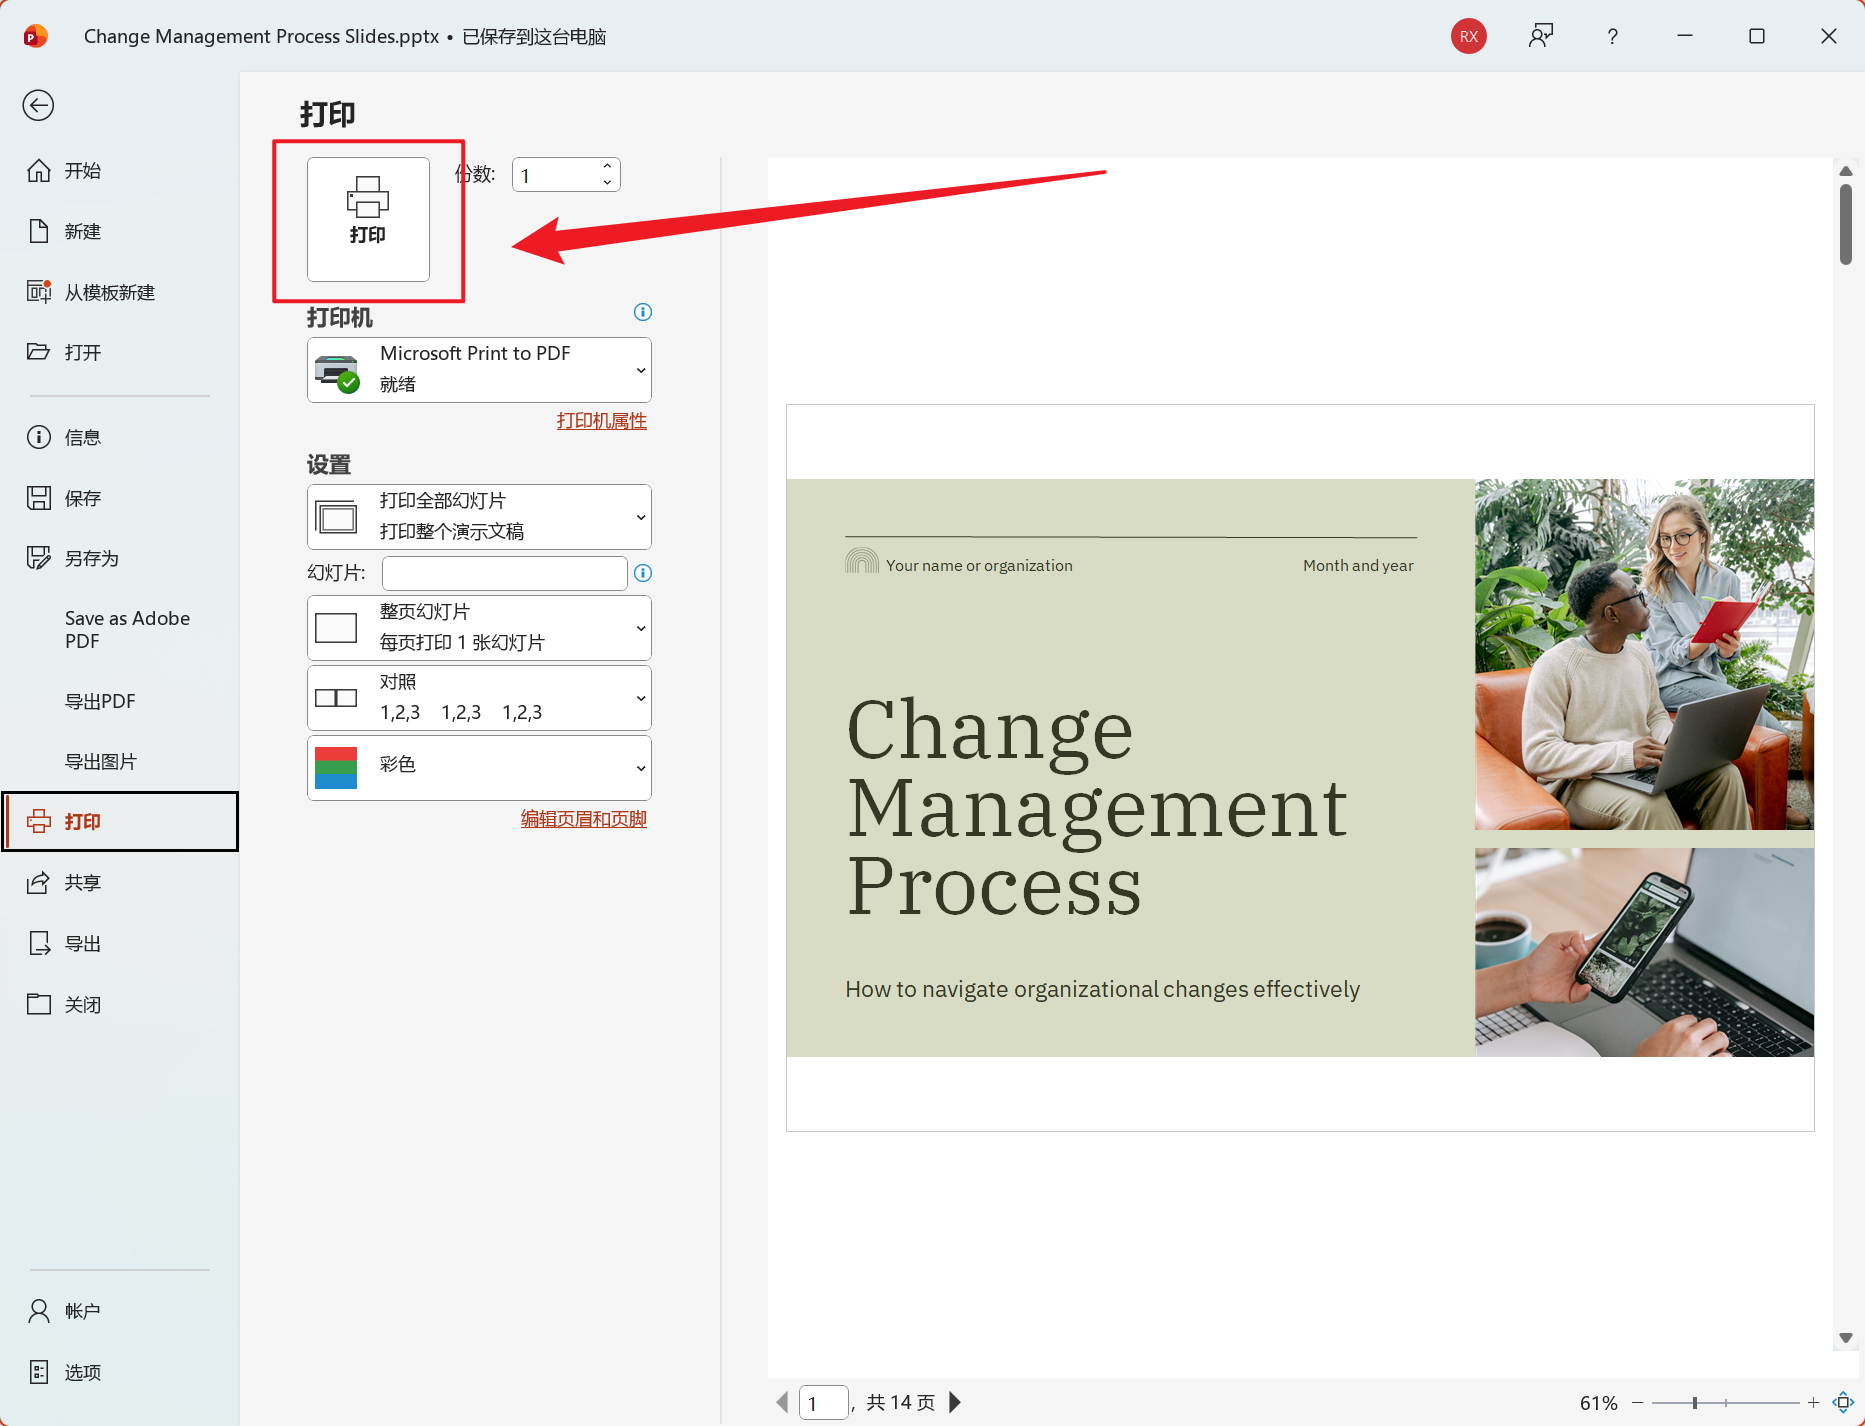Click the next page arrow below the preview
The image size is (1865, 1426).
tap(955, 1402)
